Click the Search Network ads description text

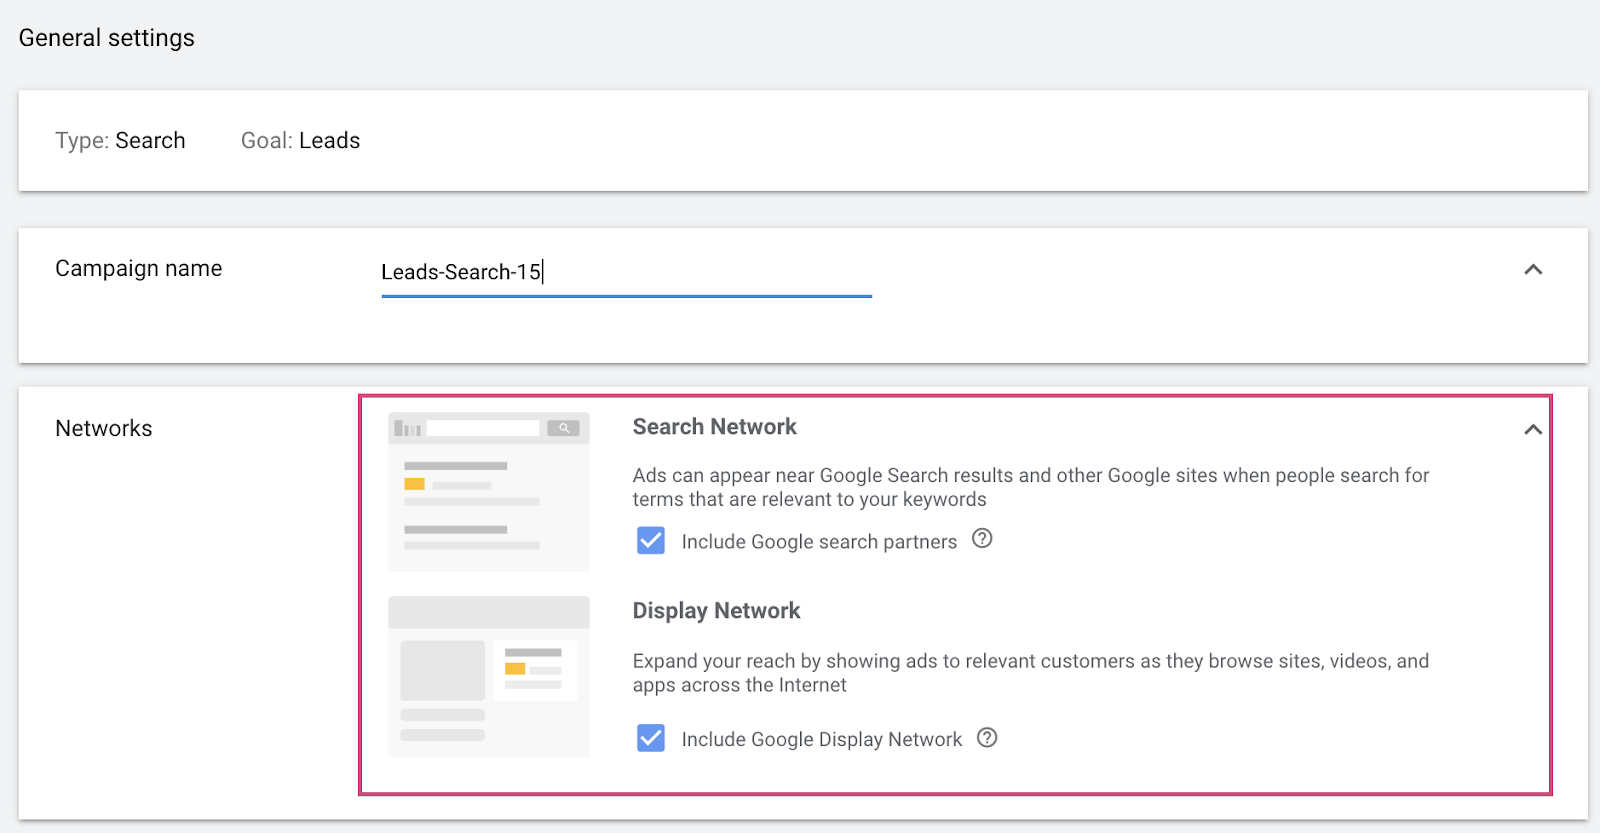pos(1031,487)
